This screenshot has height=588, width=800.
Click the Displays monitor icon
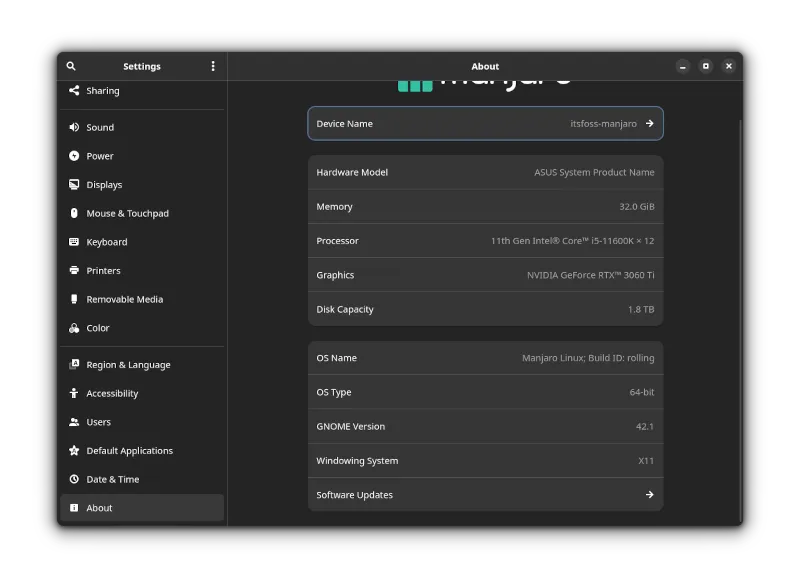click(72, 185)
